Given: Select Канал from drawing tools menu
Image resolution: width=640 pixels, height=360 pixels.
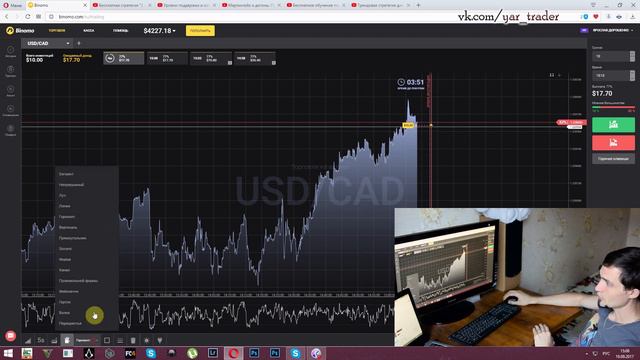Looking at the screenshot, I should [x=64, y=270].
